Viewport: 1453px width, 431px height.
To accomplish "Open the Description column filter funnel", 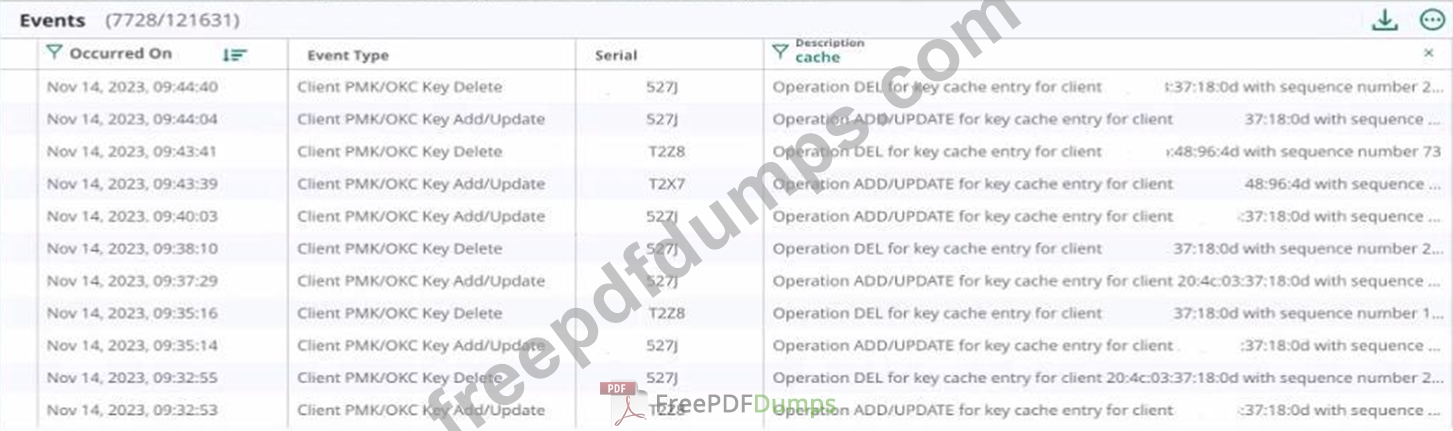I will pyautogui.click(x=780, y=52).
